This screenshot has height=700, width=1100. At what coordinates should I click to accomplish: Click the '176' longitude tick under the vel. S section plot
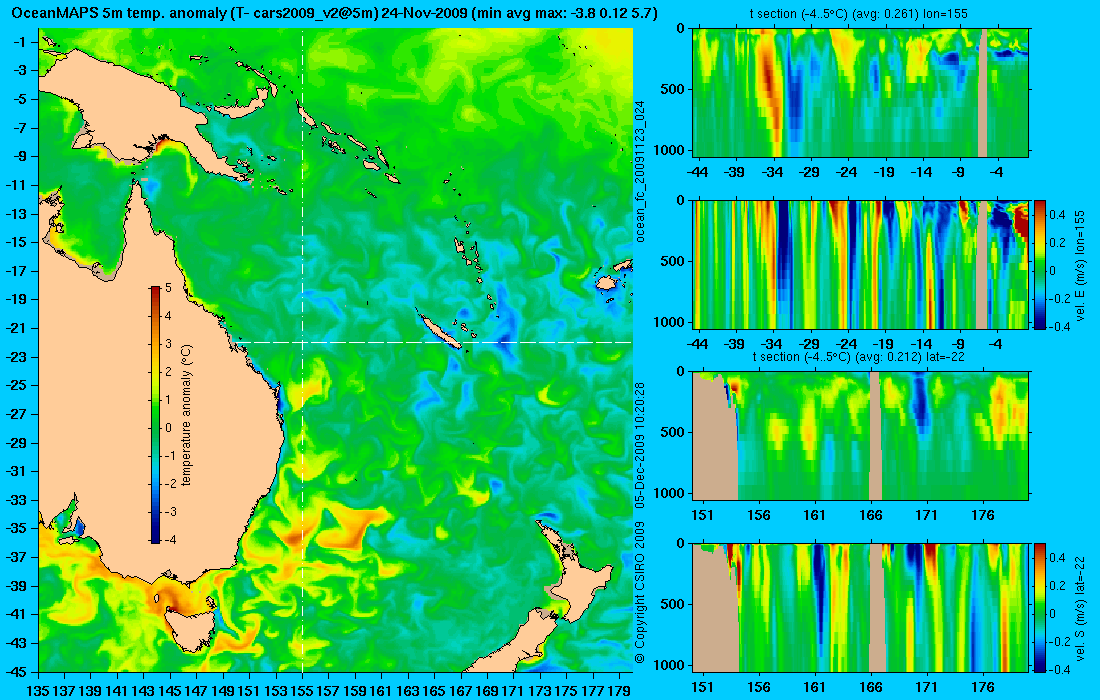(983, 687)
